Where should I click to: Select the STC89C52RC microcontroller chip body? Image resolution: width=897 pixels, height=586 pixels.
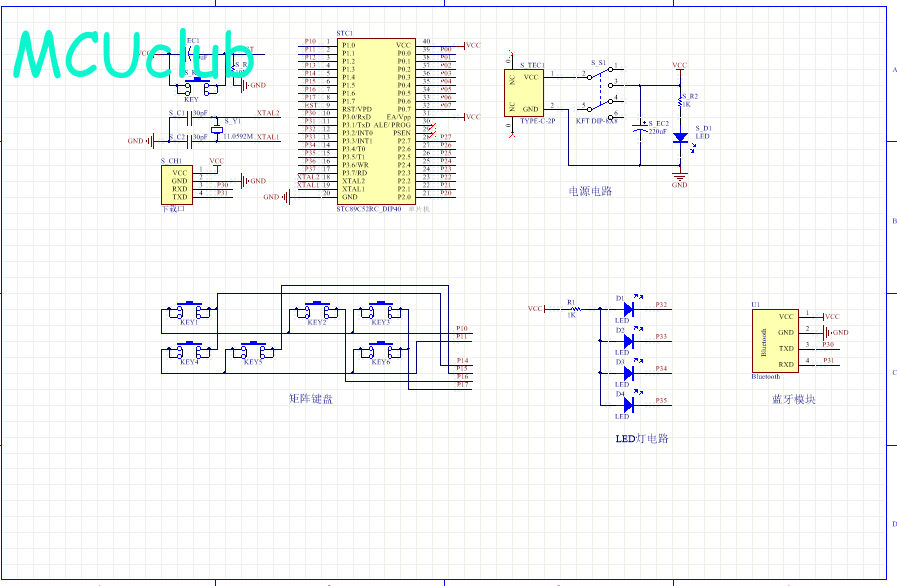tap(376, 121)
